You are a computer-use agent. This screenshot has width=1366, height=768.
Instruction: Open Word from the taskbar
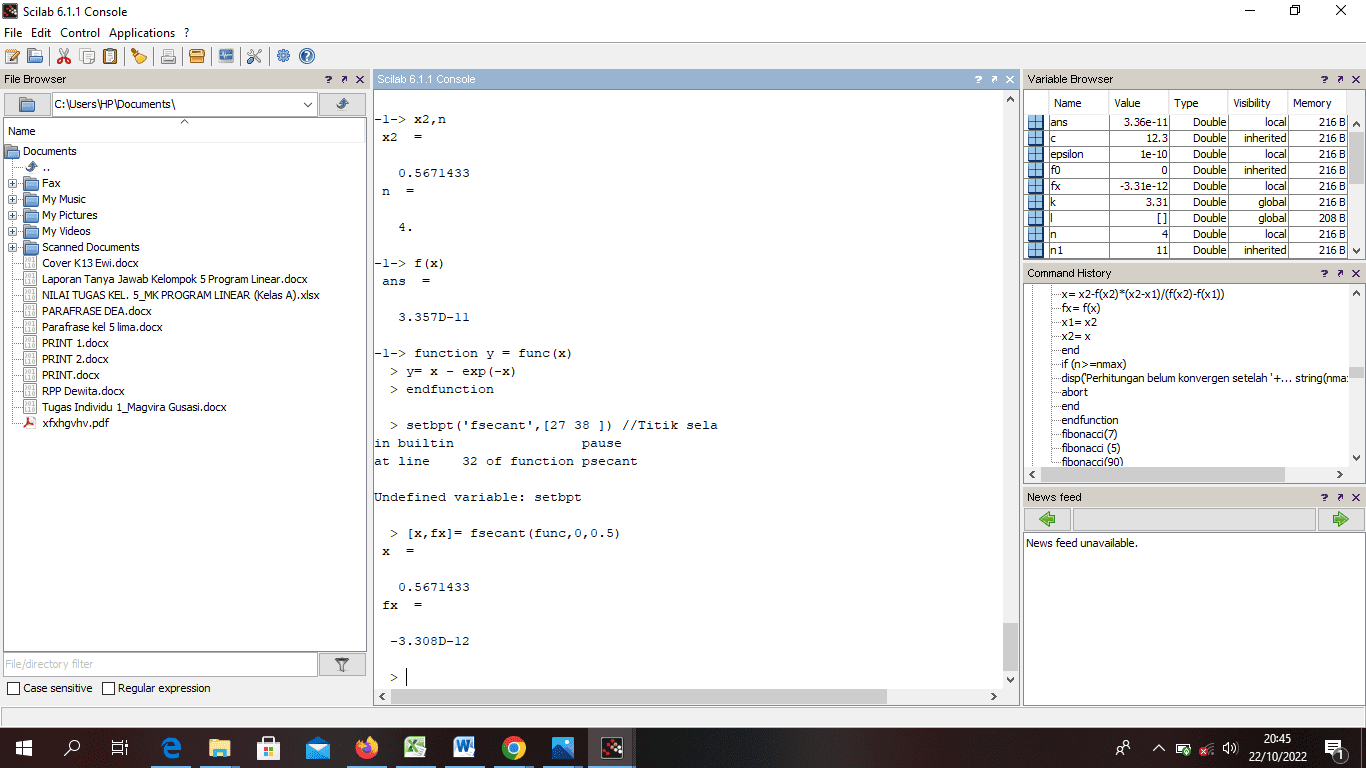click(x=464, y=747)
